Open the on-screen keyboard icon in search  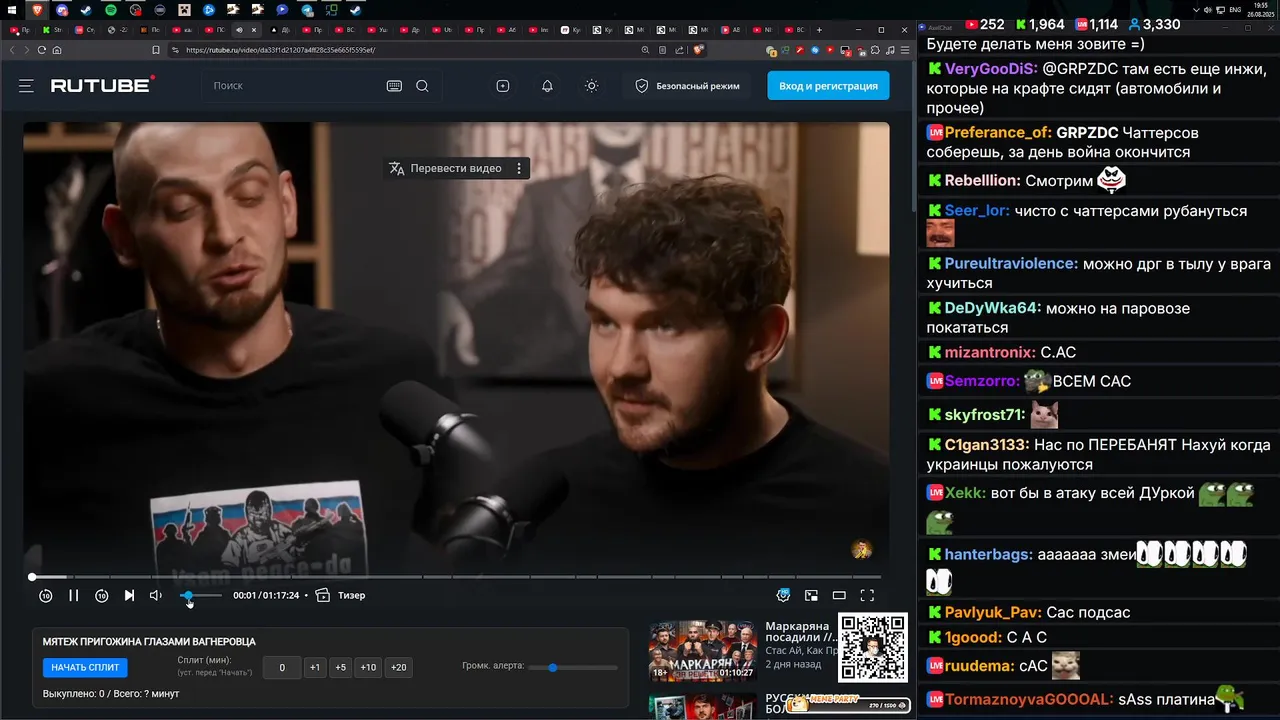pos(394,86)
